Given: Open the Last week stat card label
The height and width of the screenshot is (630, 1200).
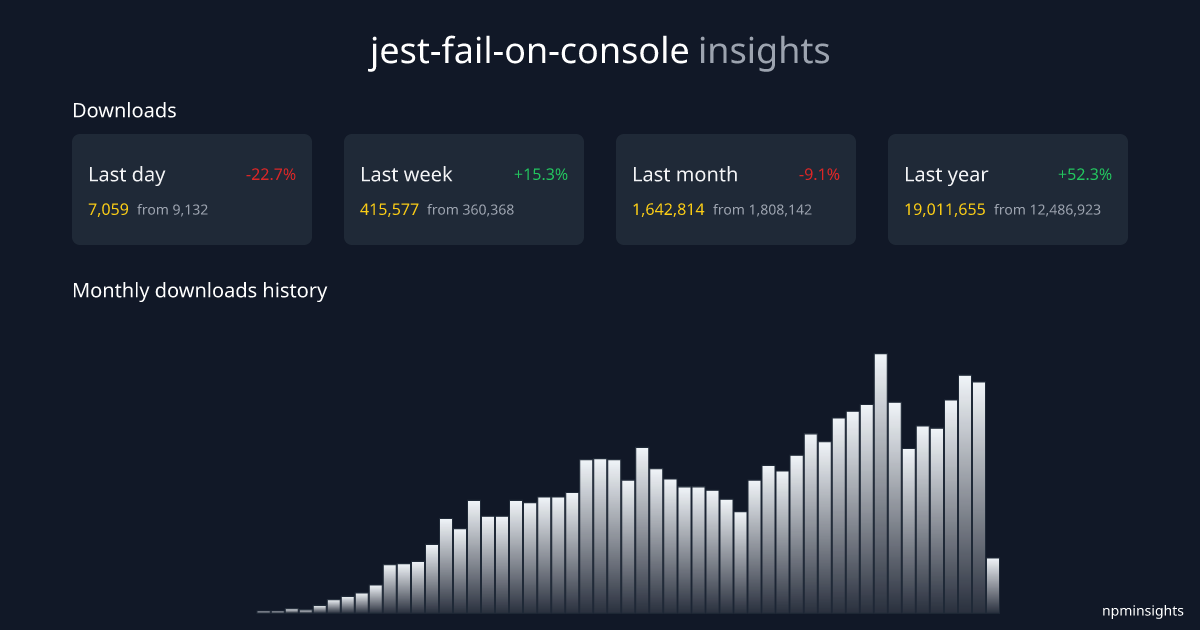Looking at the screenshot, I should pyautogui.click(x=406, y=175).
